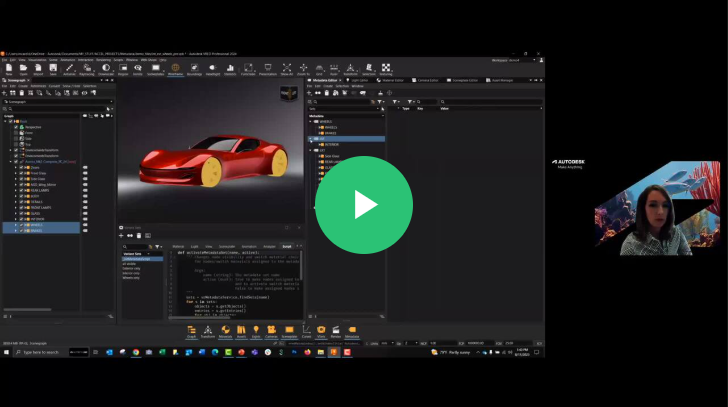728x407 pixels.
Task: Toggle the Side camera checkbox in Scenegraph
Action: pos(16,138)
